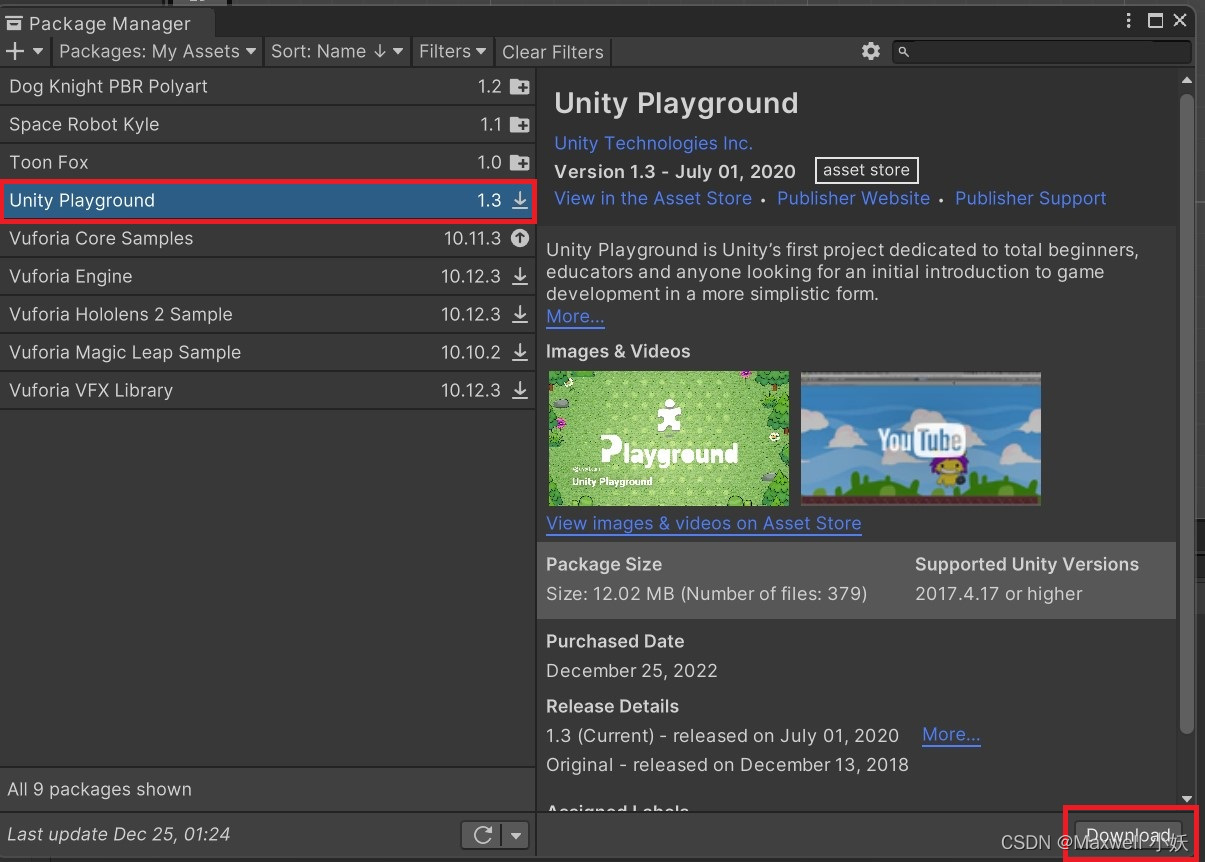The height and width of the screenshot is (862, 1205).
Task: Open the Filters dropdown
Action: [453, 51]
